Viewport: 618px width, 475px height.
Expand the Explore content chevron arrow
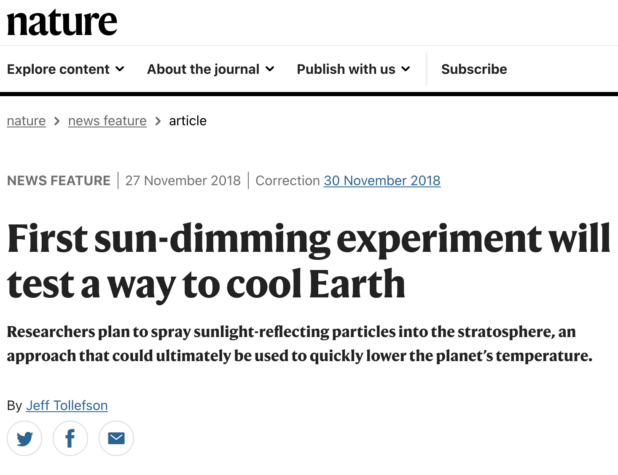coord(120,69)
